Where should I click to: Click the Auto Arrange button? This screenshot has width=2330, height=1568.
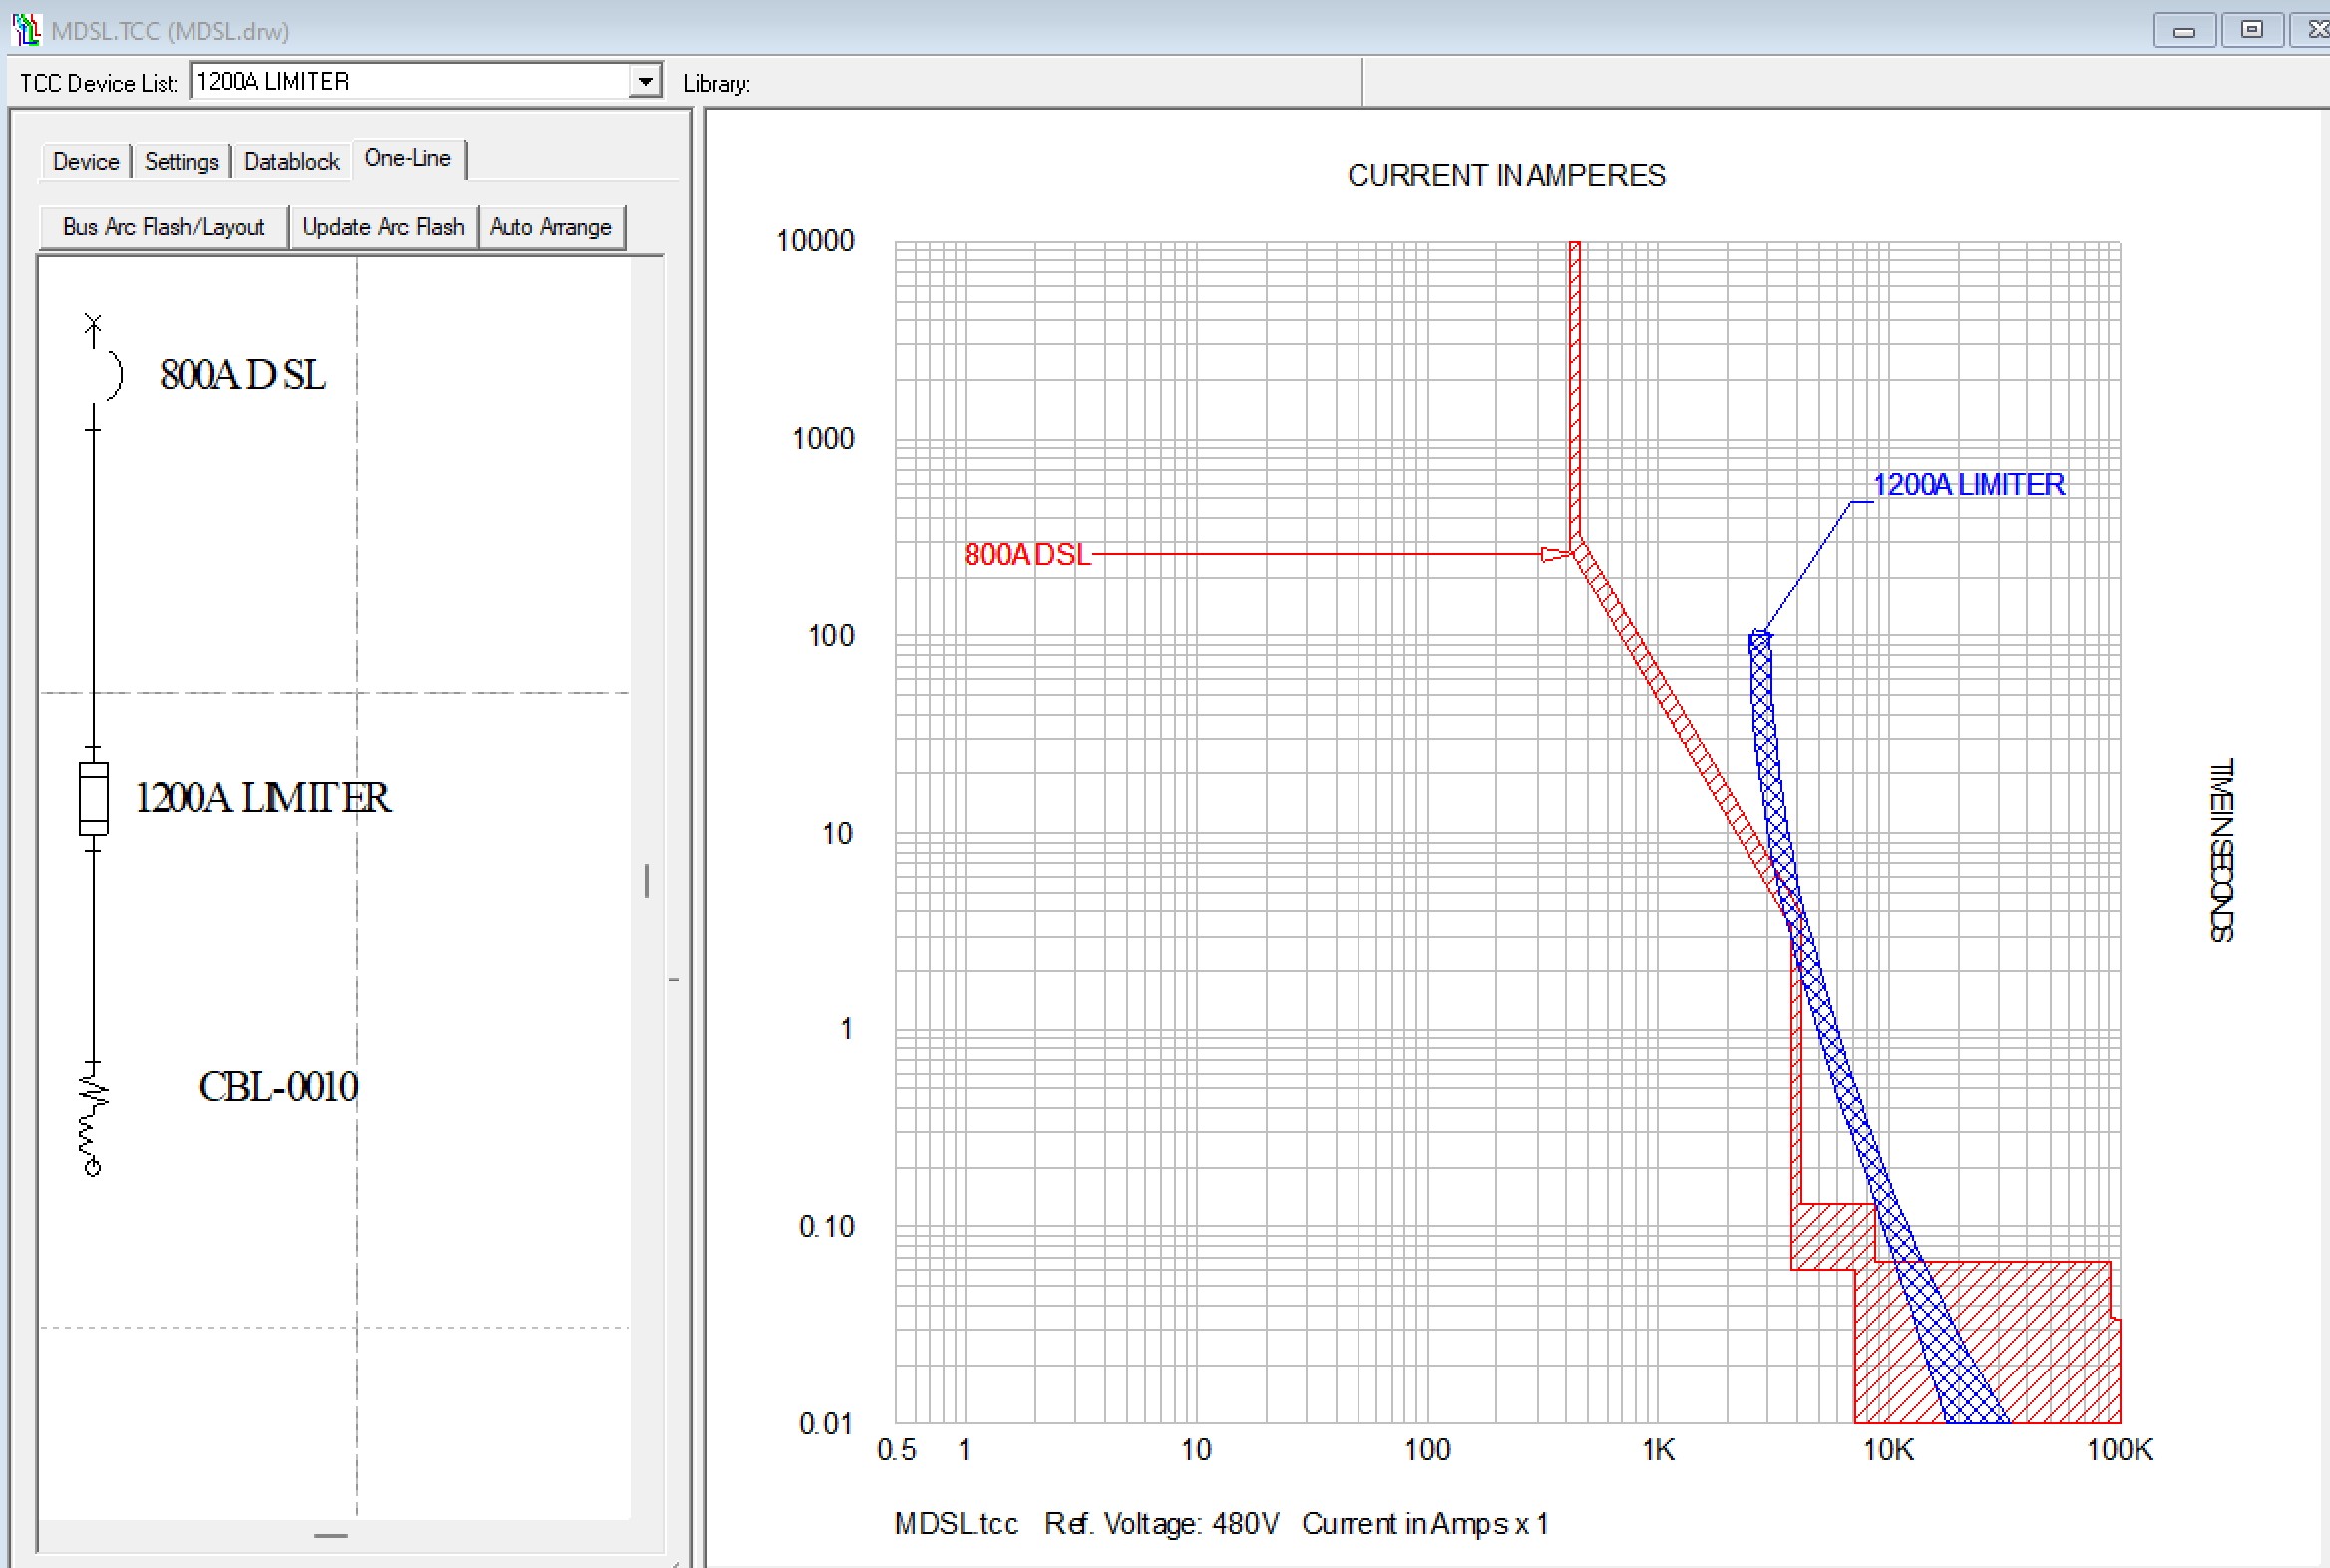click(551, 227)
